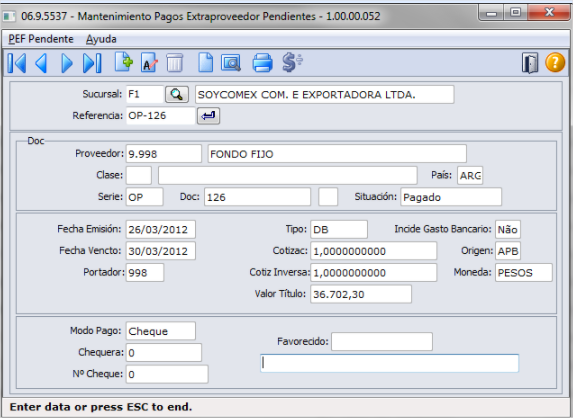
Task: Click Proveedor code field 9.998
Action: [163, 154]
